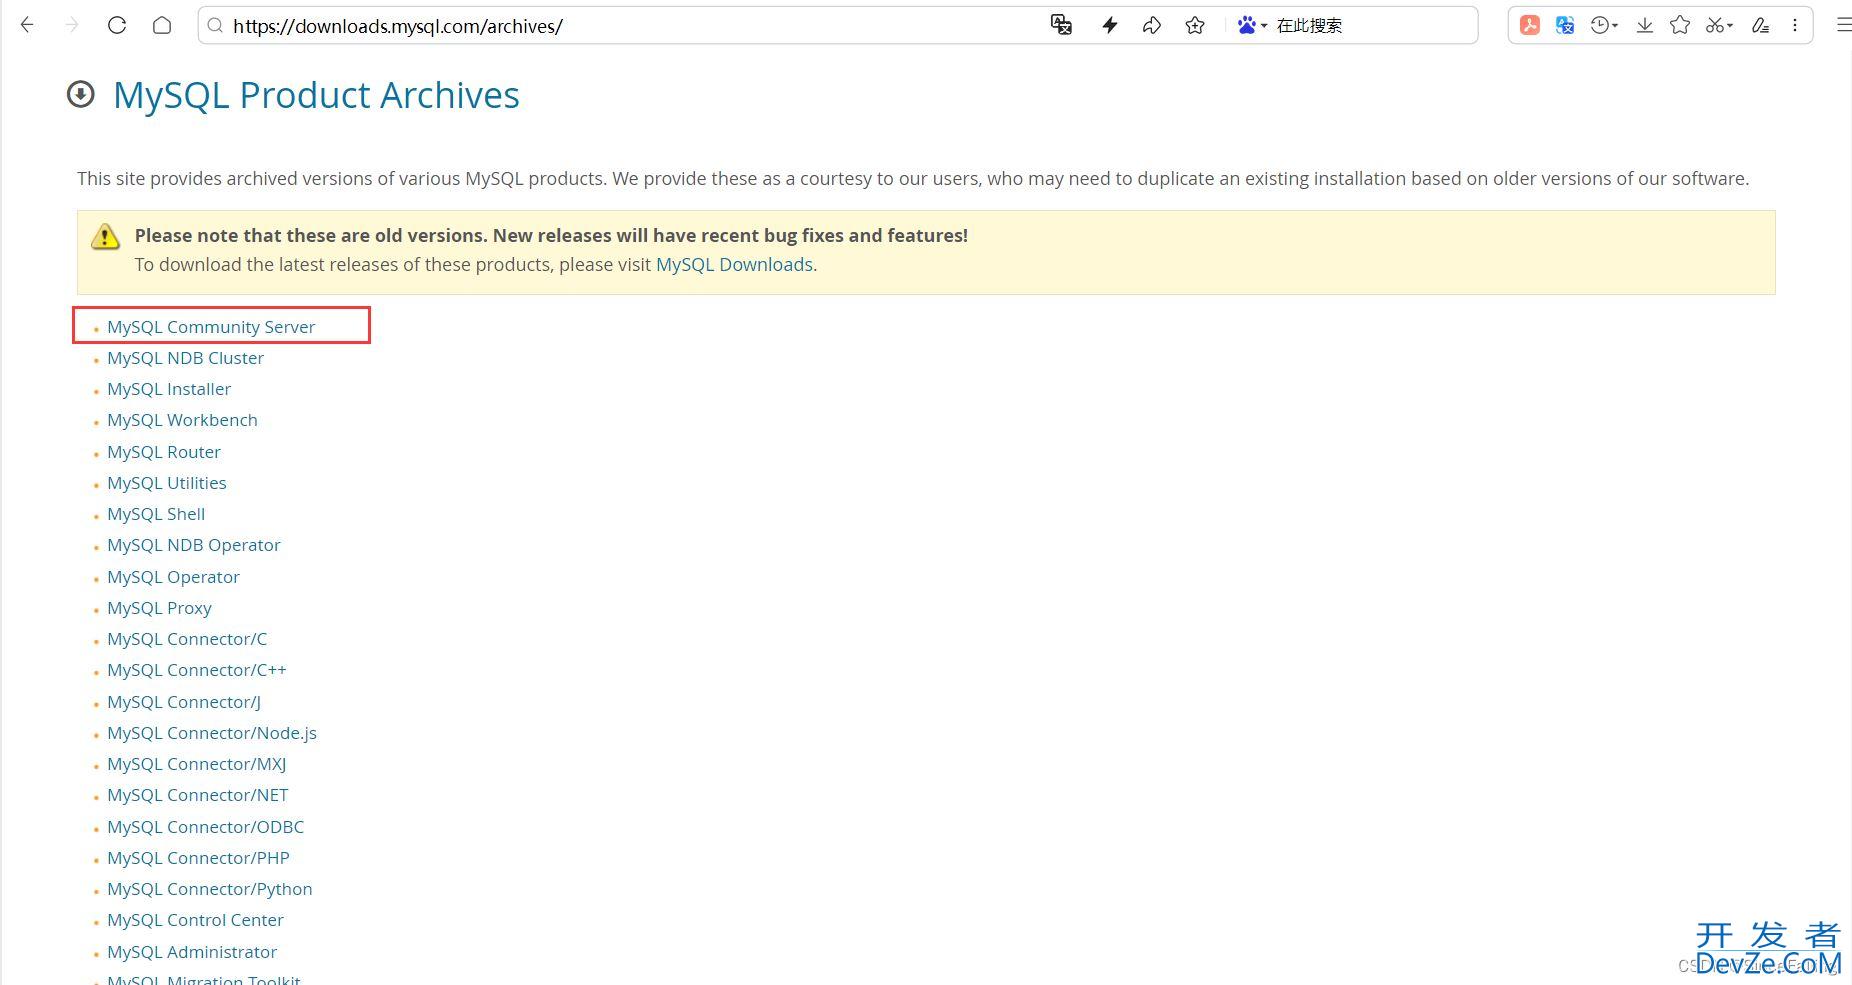Open MySQL NDB Operator archive link
The image size is (1852, 985).
(x=194, y=545)
